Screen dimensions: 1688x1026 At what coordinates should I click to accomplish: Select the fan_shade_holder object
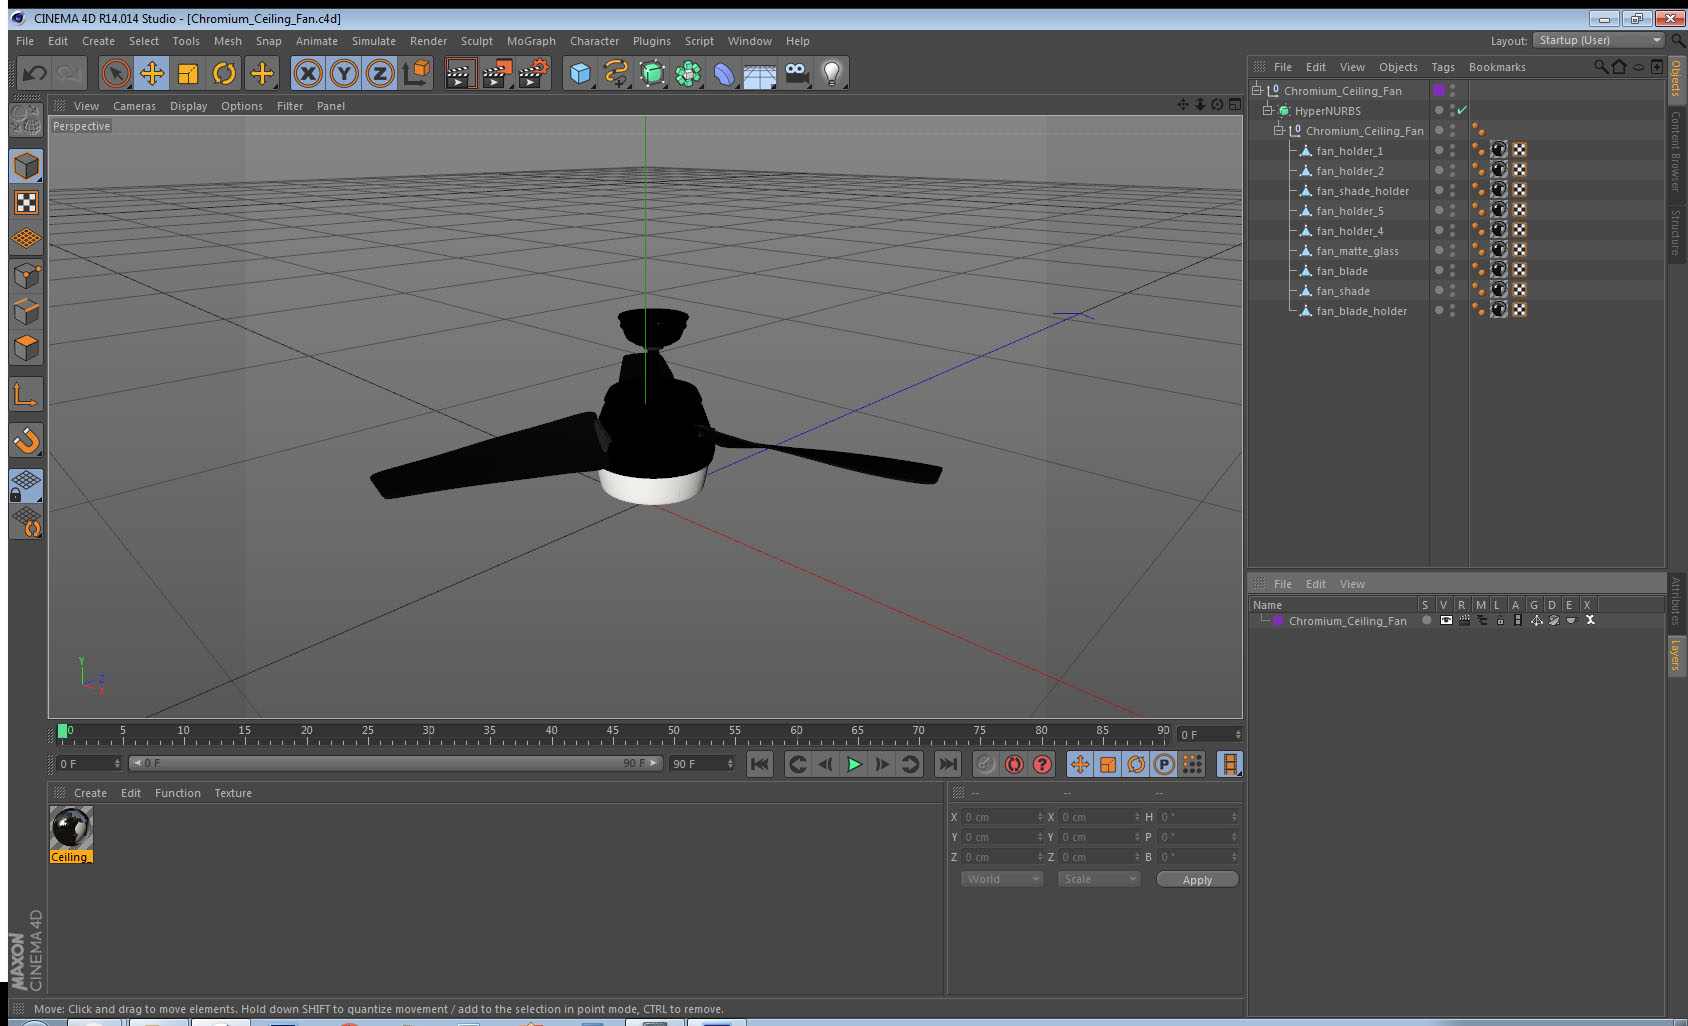1362,191
